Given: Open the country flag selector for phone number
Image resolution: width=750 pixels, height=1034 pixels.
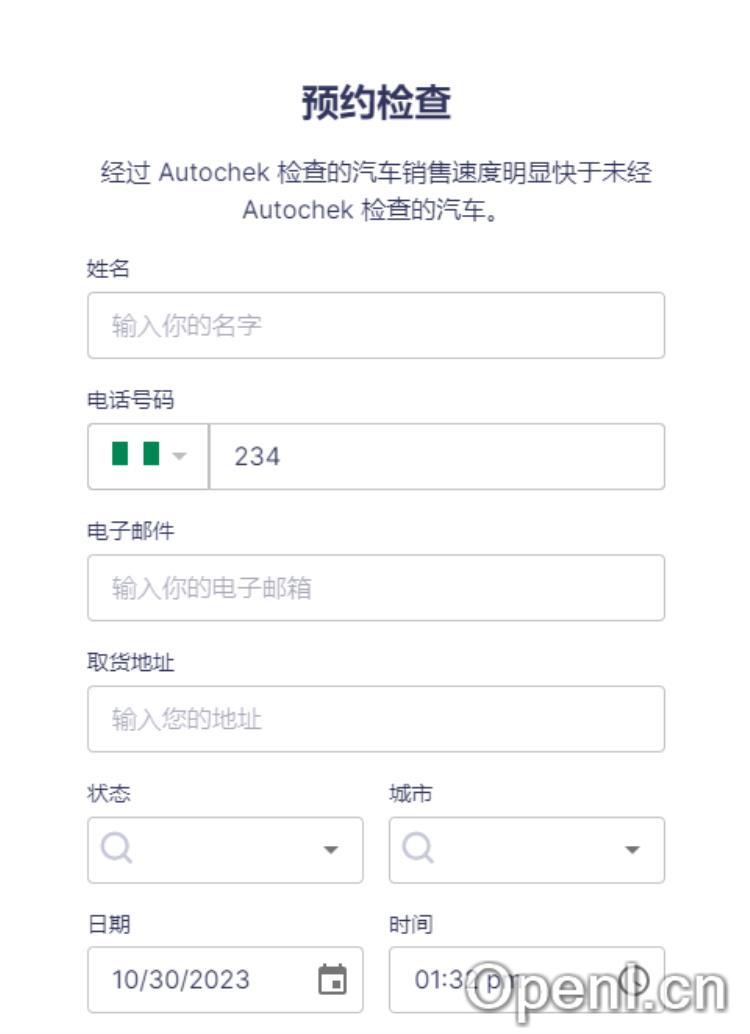Looking at the screenshot, I should [x=148, y=456].
